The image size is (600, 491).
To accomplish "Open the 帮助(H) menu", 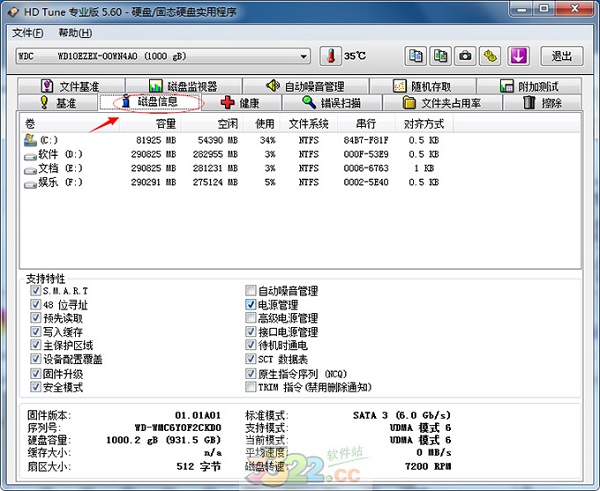I will click(x=74, y=33).
